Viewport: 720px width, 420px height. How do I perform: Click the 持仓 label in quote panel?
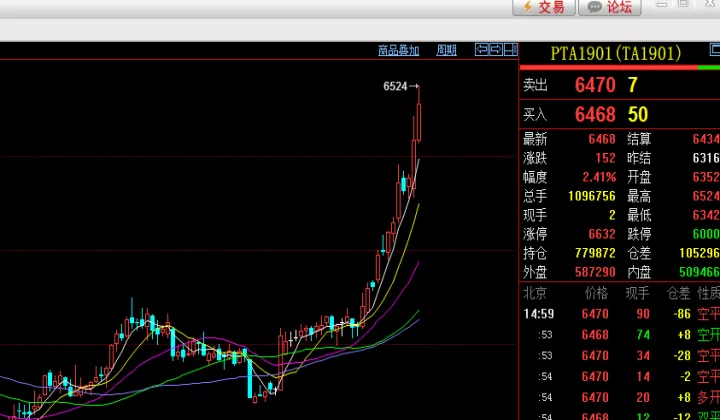(535, 253)
